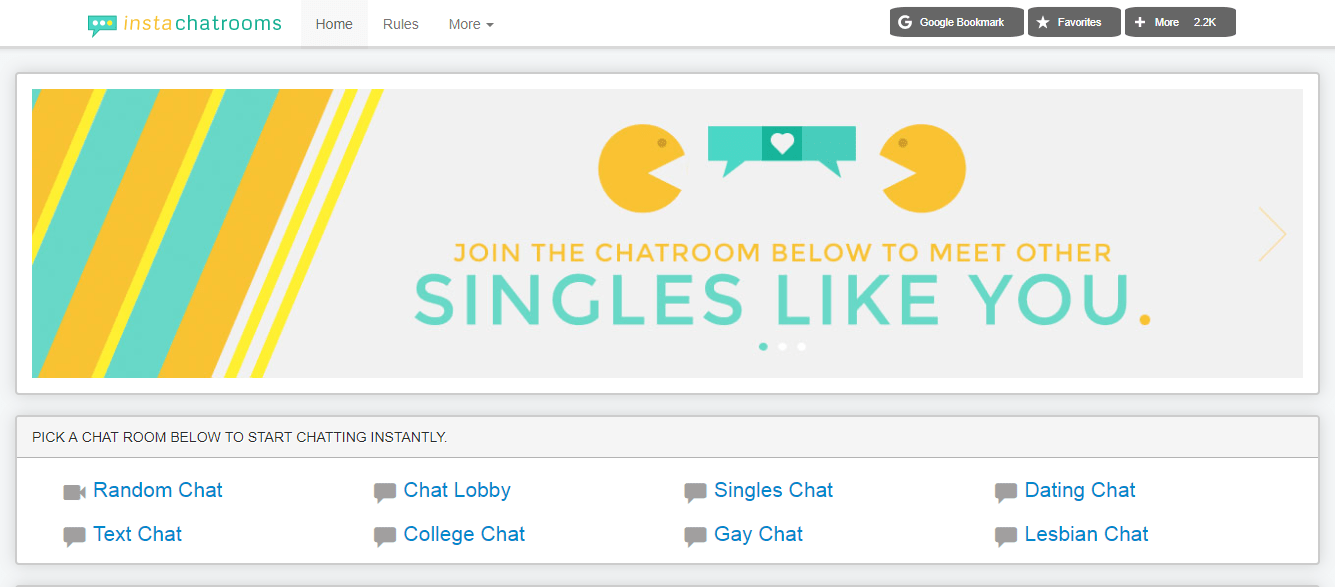
Task: Click the video camera icon beside Random Chat
Action: click(75, 492)
